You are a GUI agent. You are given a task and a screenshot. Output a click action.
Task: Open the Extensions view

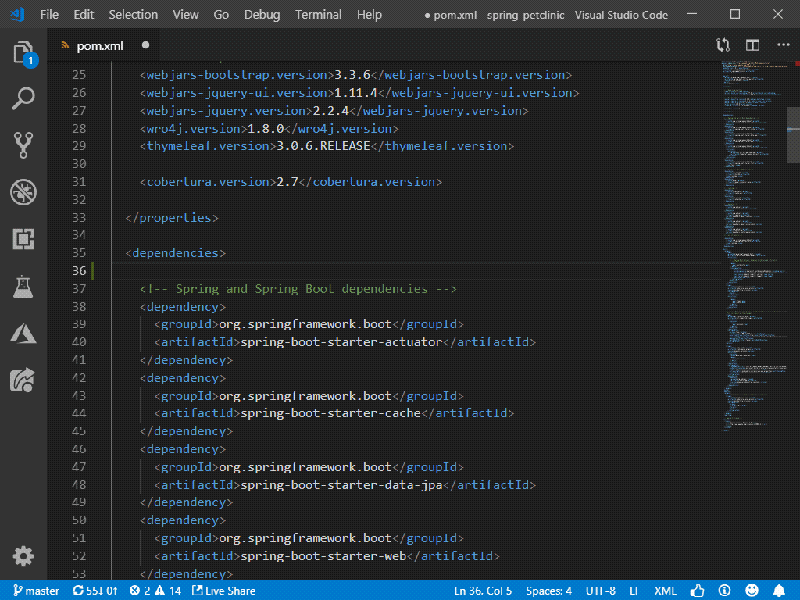tap(22, 239)
